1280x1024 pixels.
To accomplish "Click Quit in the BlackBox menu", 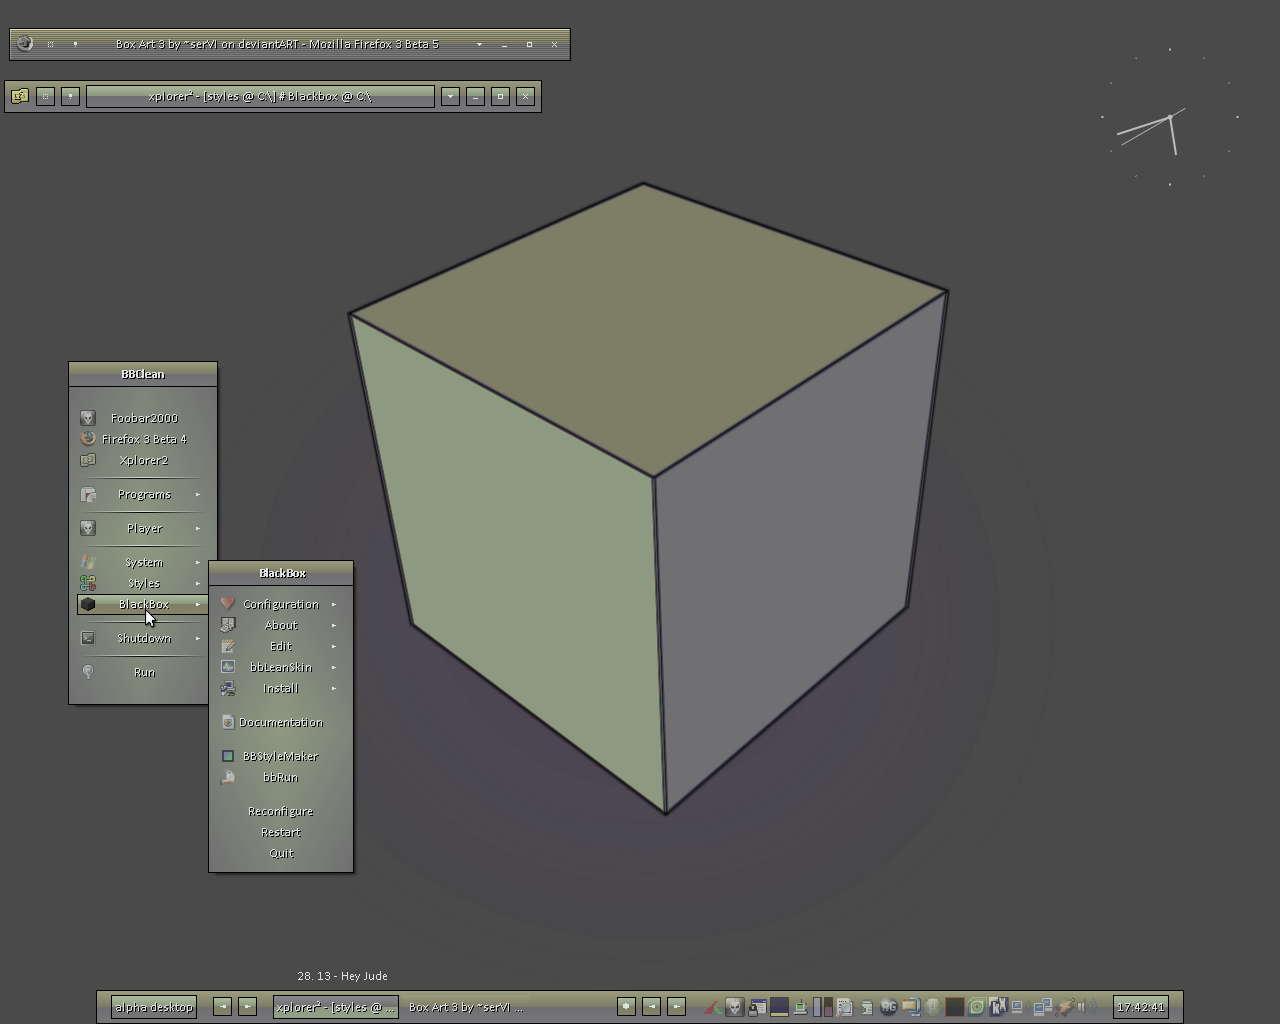I will [280, 853].
